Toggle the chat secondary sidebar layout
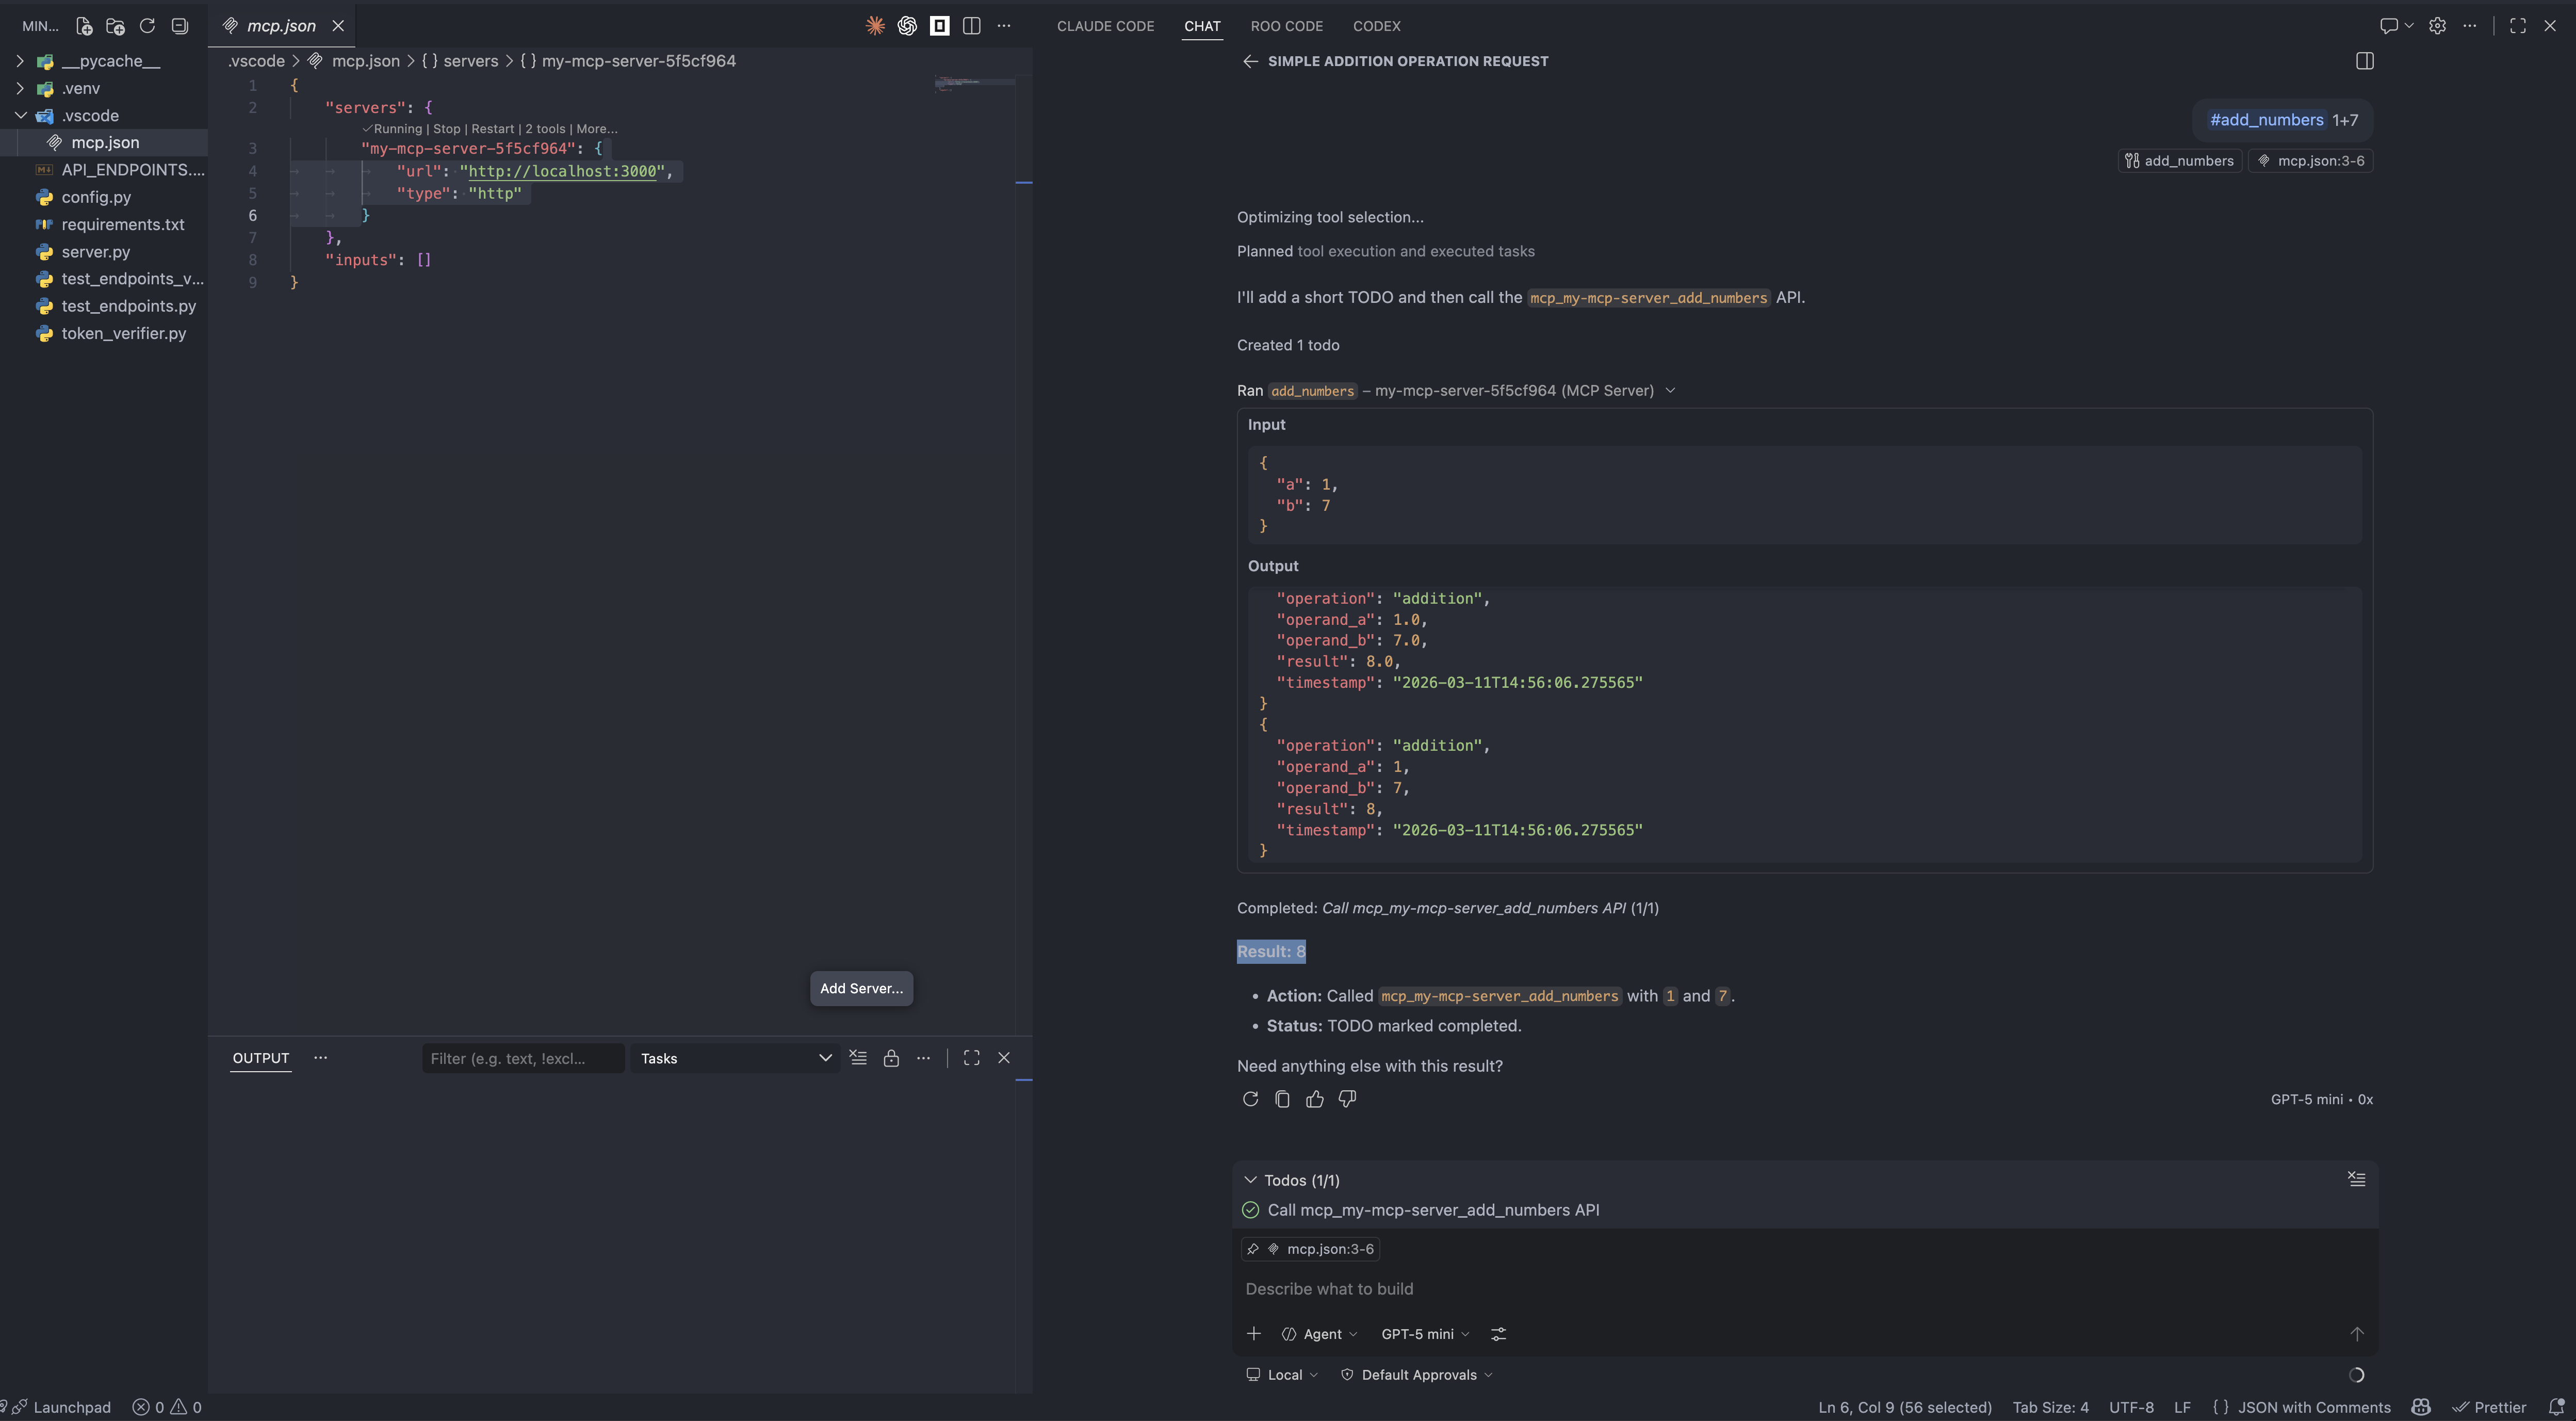 click(x=2364, y=61)
